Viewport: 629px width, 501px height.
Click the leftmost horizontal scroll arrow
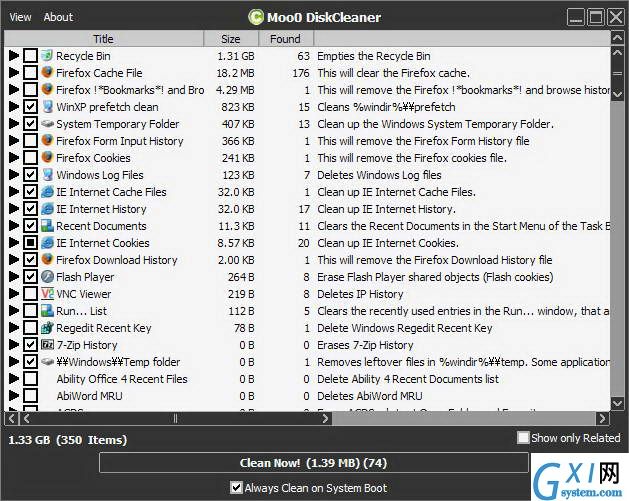click(11, 418)
